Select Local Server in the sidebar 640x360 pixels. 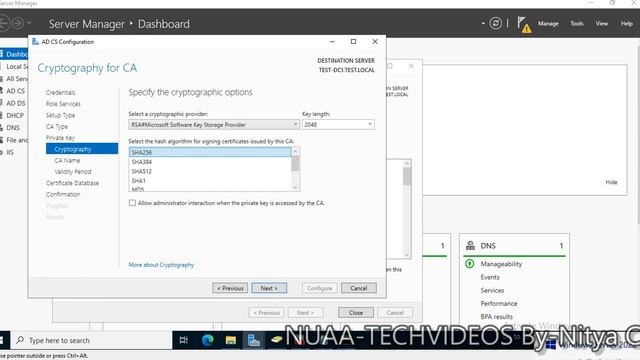tap(14, 66)
